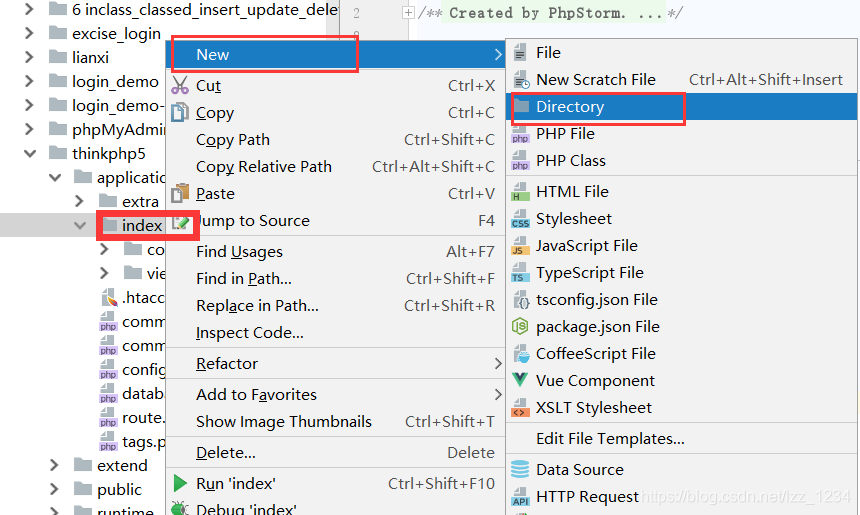
Task: Open Add to Favorites submenu
Action: [335, 394]
